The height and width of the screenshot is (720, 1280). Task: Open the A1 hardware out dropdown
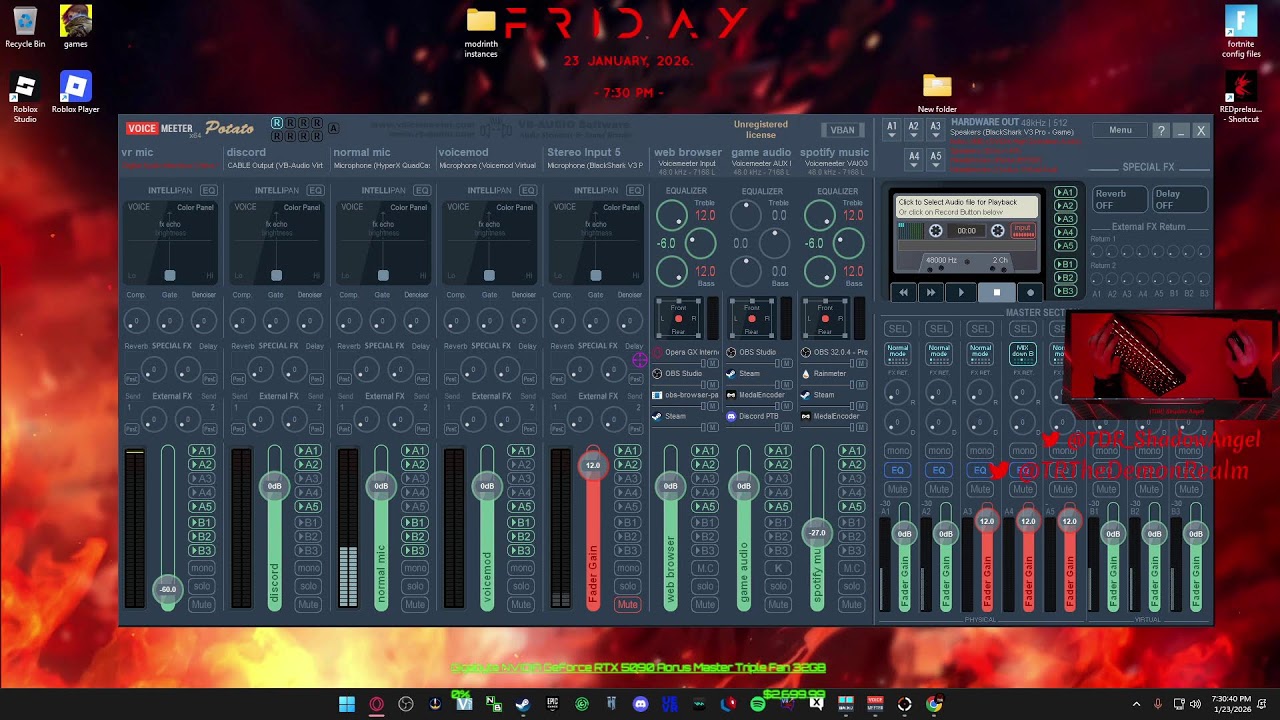(891, 129)
